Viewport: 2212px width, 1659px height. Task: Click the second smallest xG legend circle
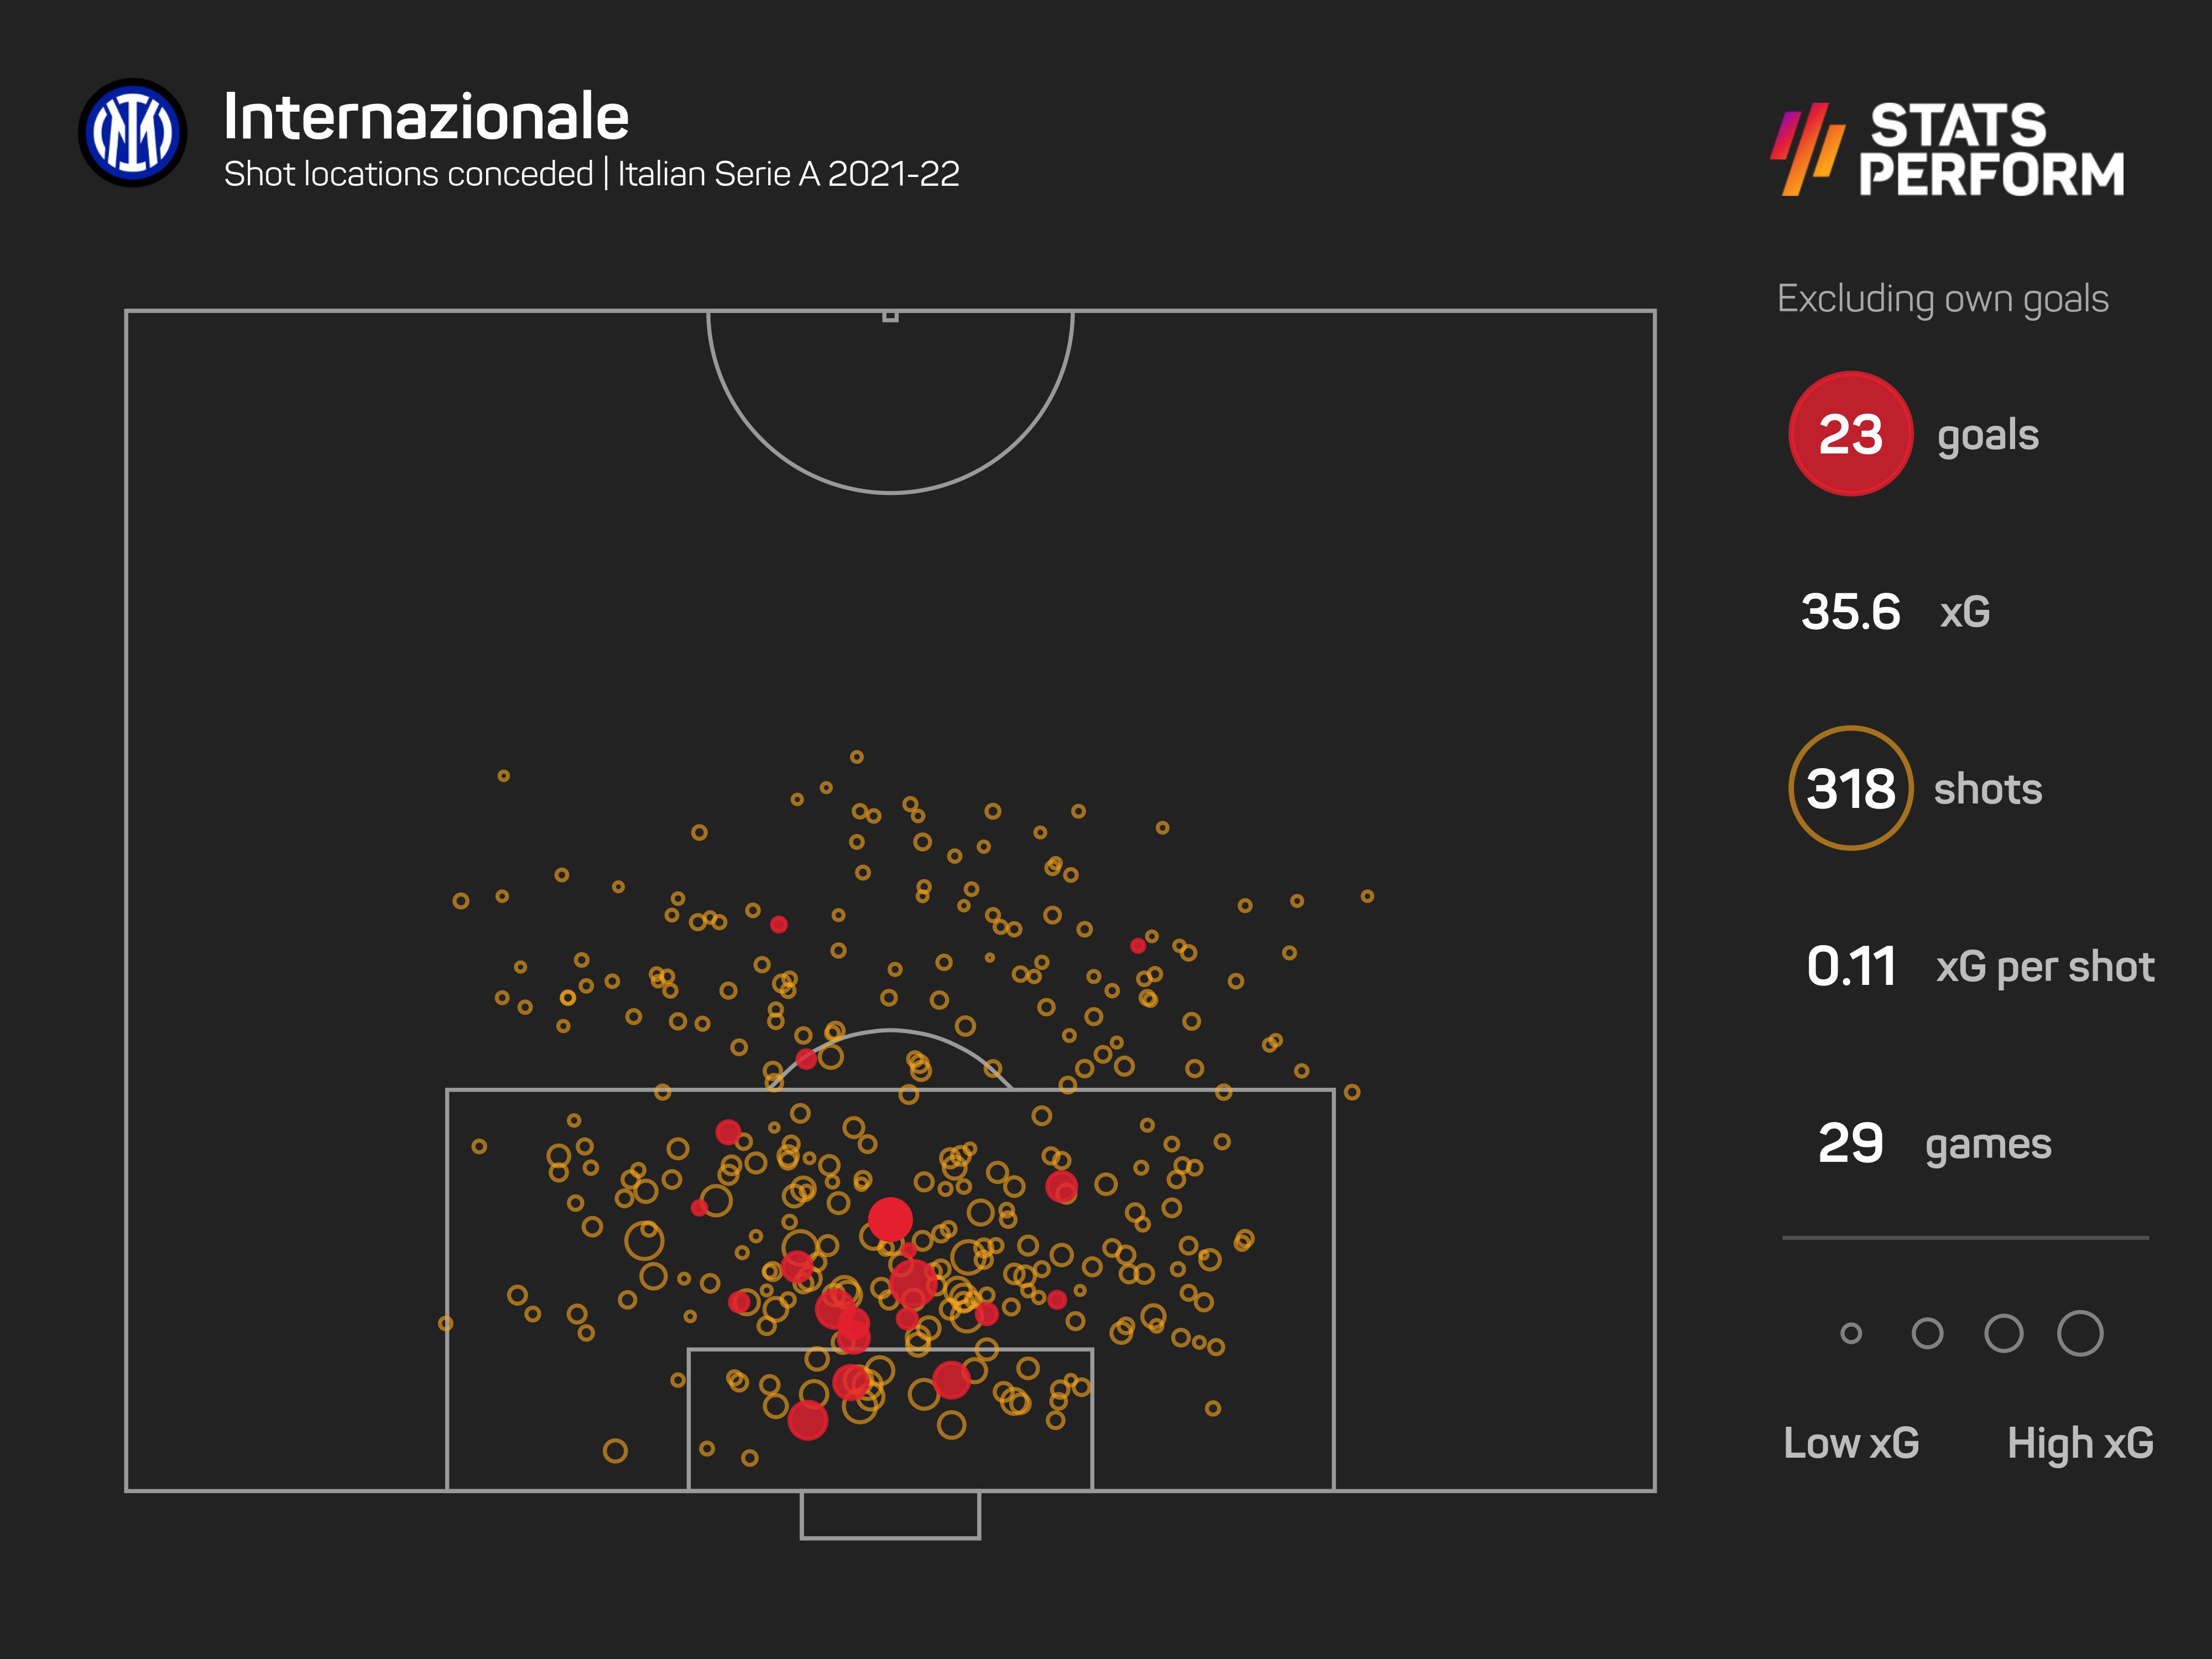point(1927,1333)
